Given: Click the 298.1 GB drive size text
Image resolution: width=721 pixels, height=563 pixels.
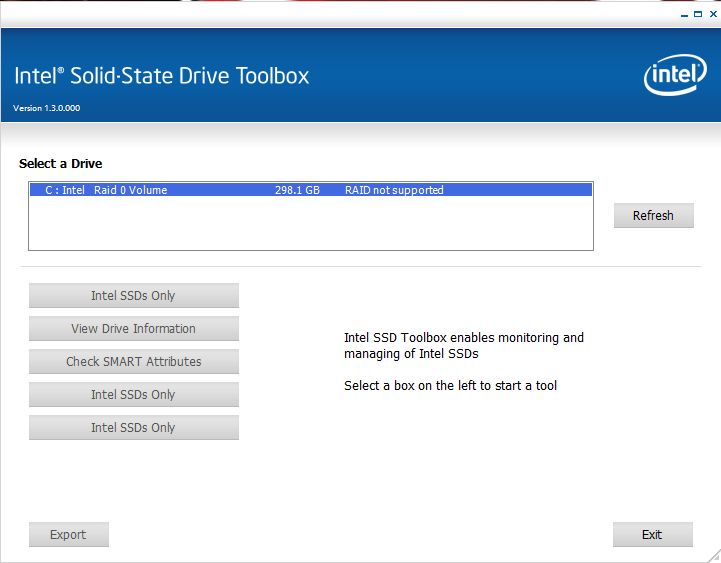Looking at the screenshot, I should pyautogui.click(x=297, y=190).
